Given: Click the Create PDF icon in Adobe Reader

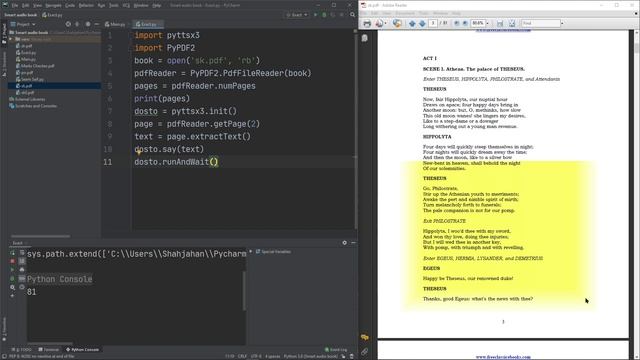Looking at the screenshot, I should (379, 23).
